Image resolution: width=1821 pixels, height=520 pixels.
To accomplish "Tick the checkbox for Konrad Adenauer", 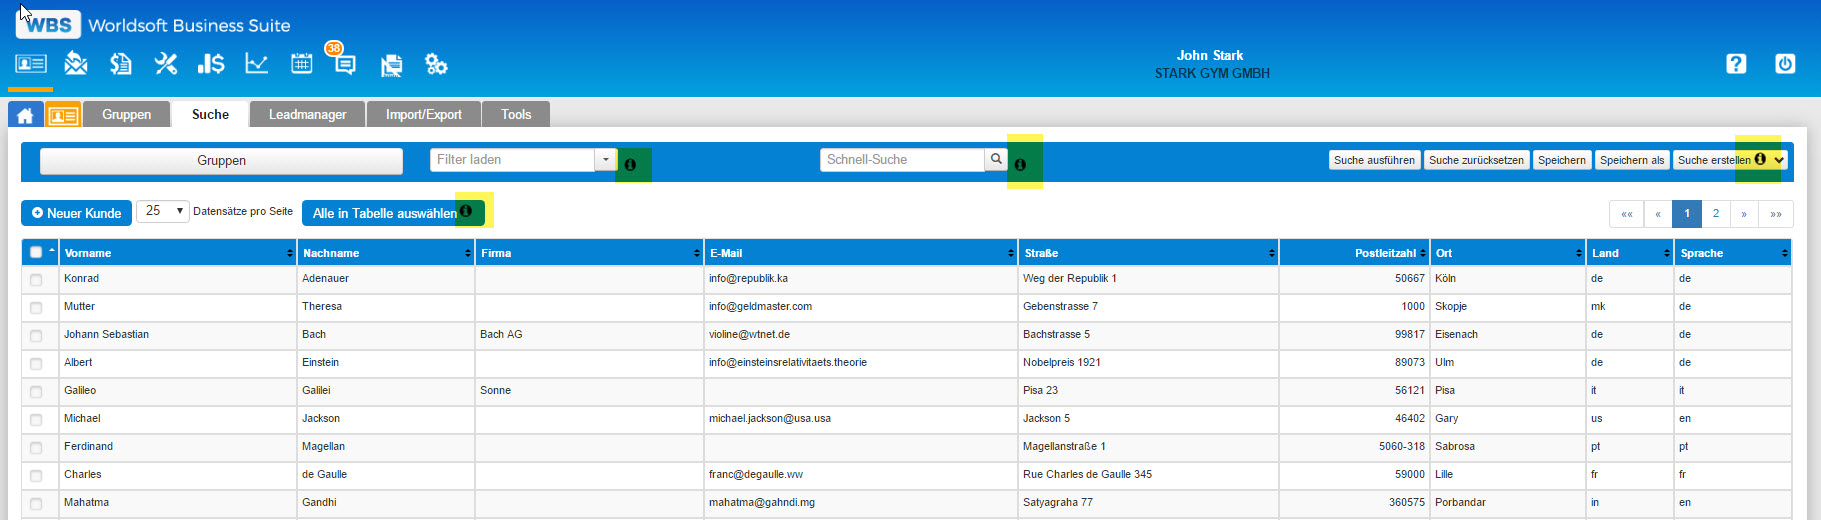I will point(36,280).
